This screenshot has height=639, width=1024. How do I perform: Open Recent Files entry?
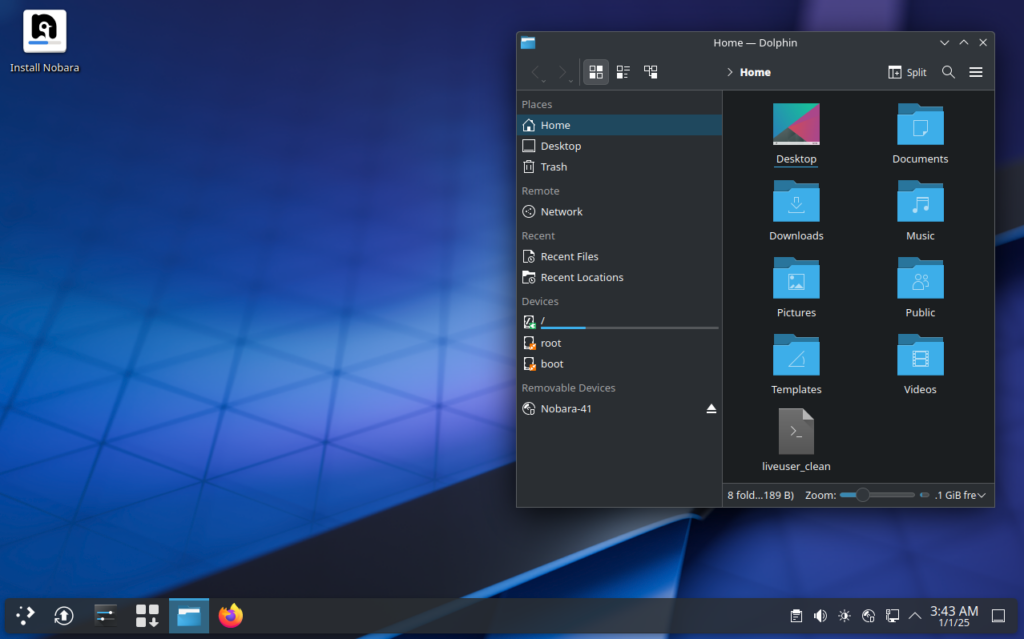pos(619,256)
